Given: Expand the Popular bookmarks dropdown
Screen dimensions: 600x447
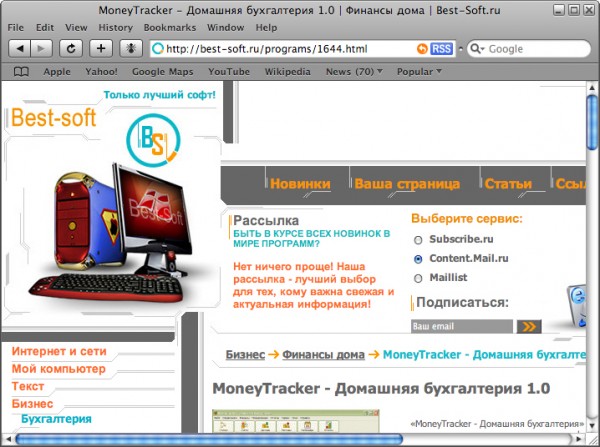Looking at the screenshot, I should [x=419, y=72].
